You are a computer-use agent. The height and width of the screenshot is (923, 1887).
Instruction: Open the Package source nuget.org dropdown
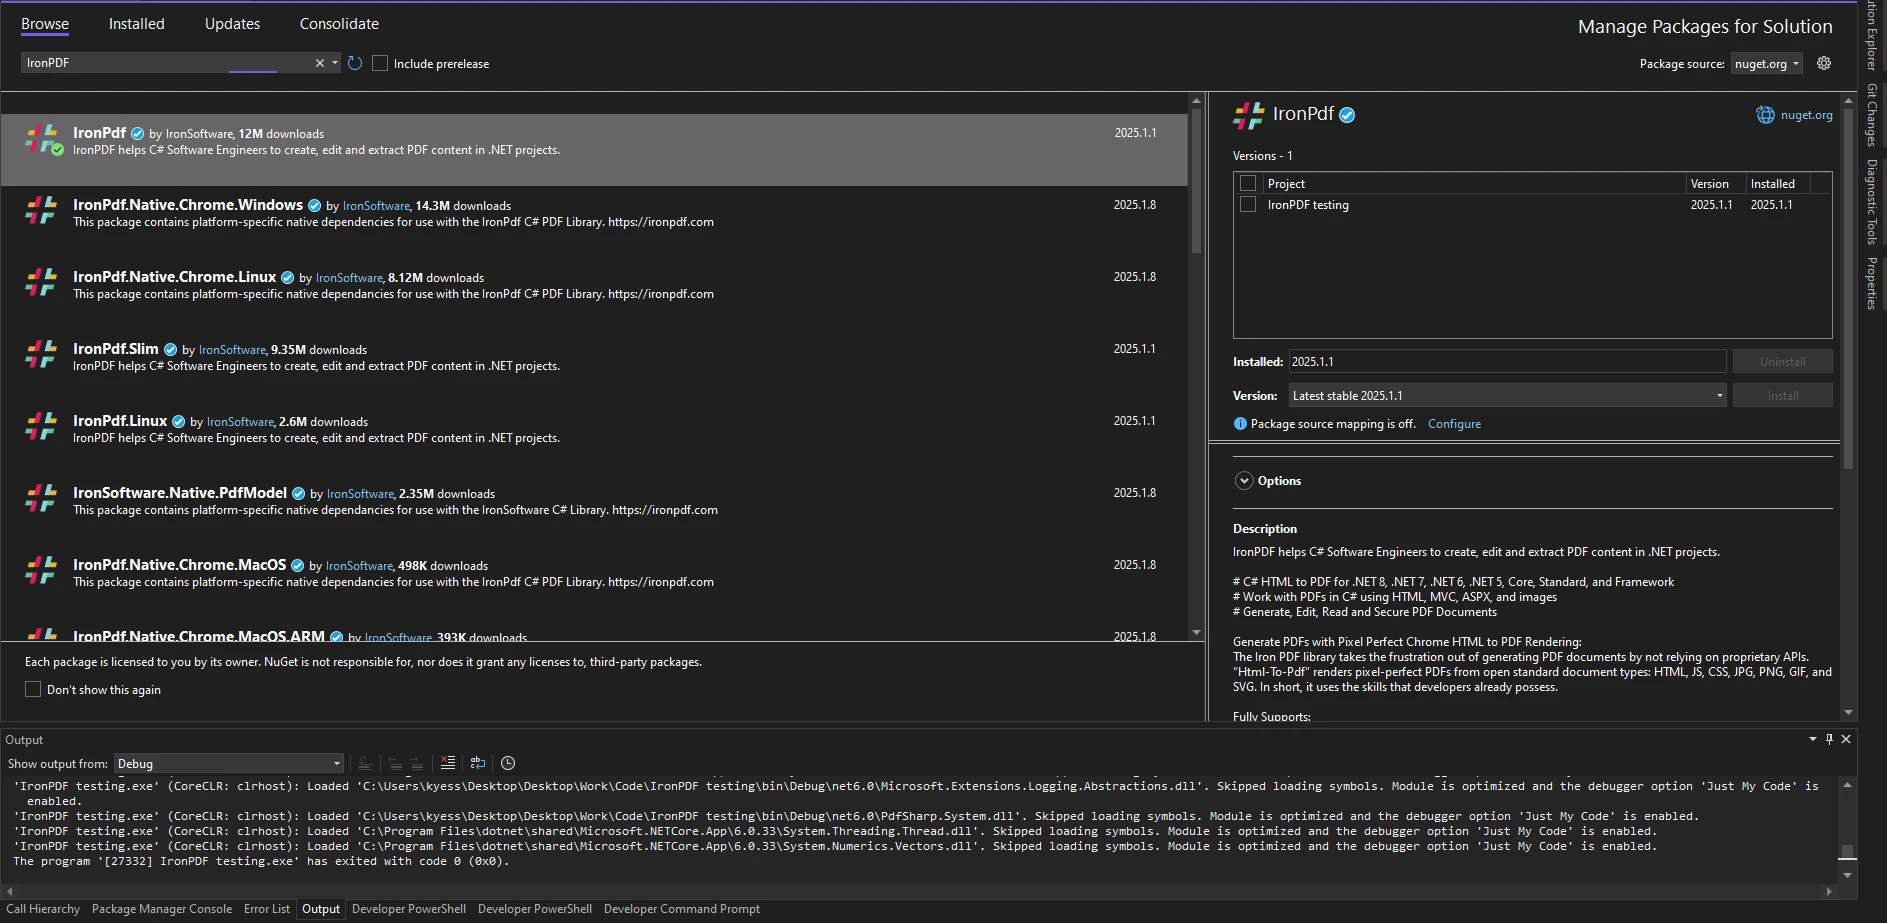coord(1766,63)
